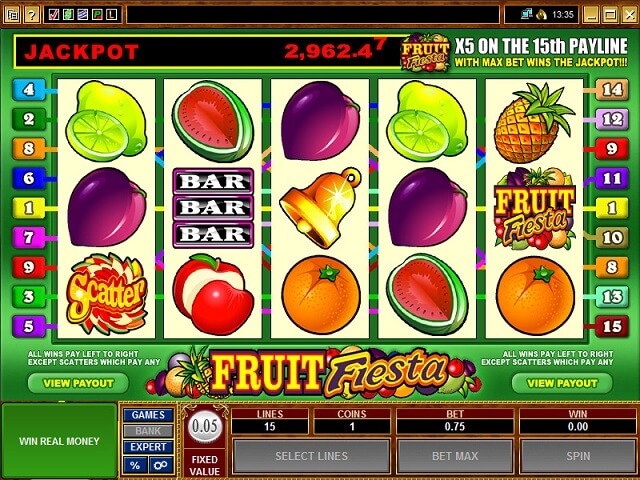The image size is (640, 480).
Task: Click the Bet Max button
Action: click(x=455, y=456)
